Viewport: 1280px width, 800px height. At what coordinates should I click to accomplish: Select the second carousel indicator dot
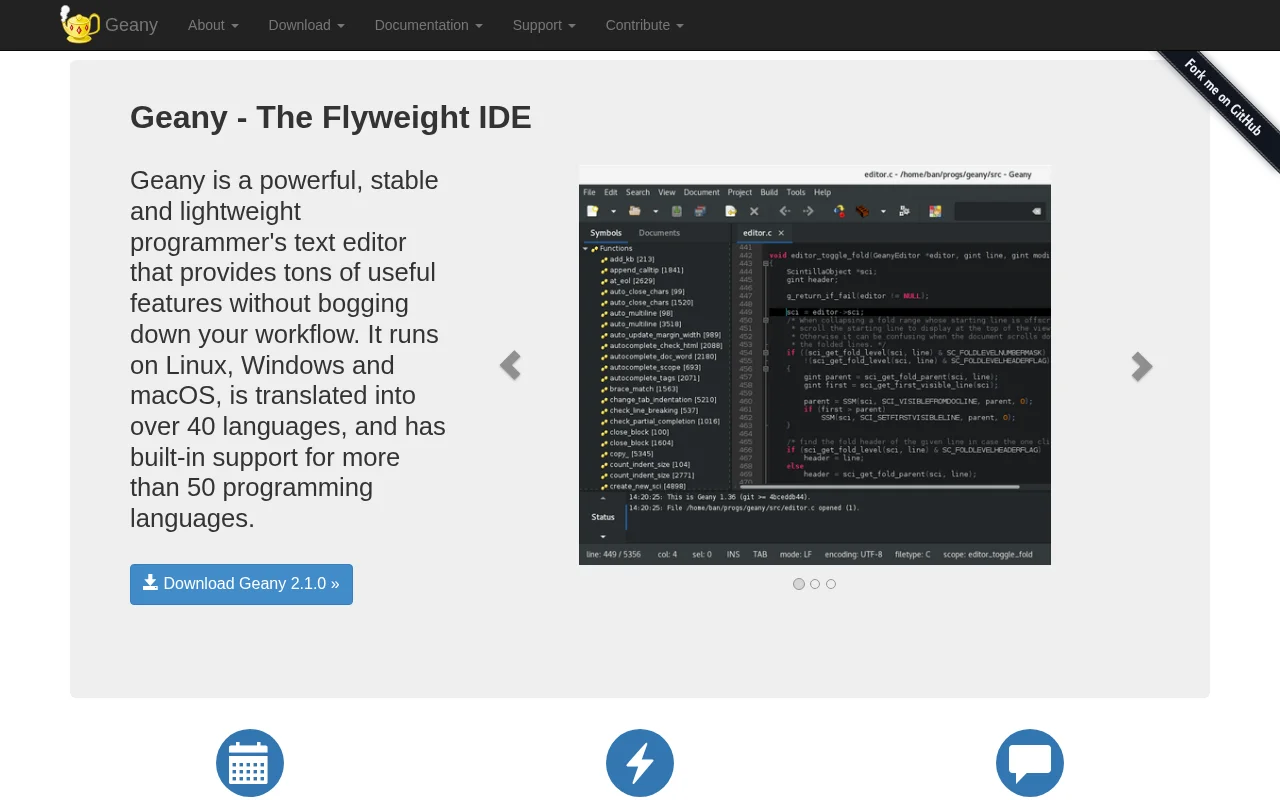(x=815, y=584)
